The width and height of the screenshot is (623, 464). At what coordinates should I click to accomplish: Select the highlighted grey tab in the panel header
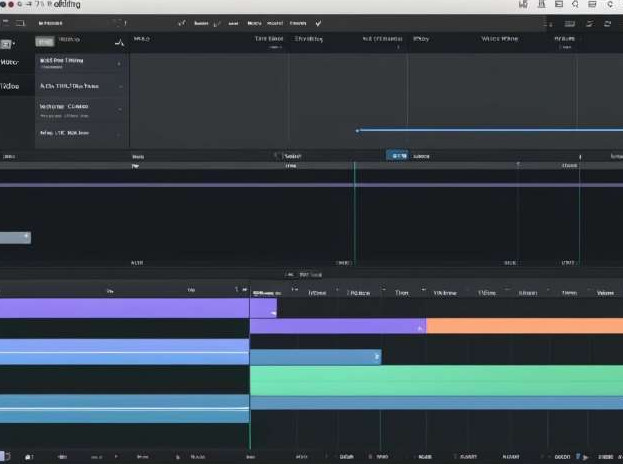point(44,41)
